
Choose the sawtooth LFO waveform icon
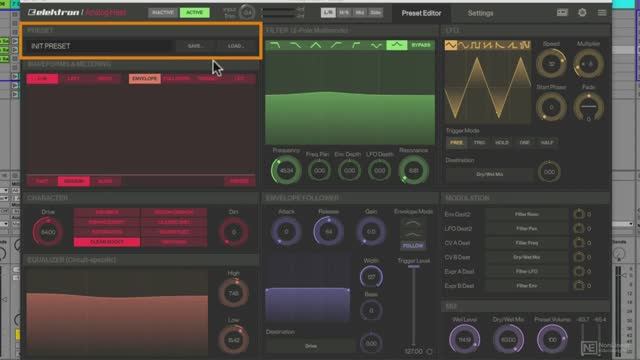pyautogui.click(x=488, y=45)
